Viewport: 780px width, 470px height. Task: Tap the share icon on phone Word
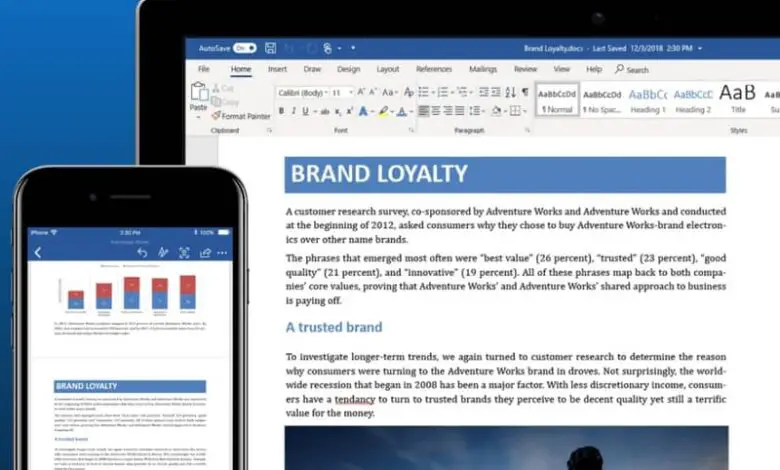[x=205, y=253]
